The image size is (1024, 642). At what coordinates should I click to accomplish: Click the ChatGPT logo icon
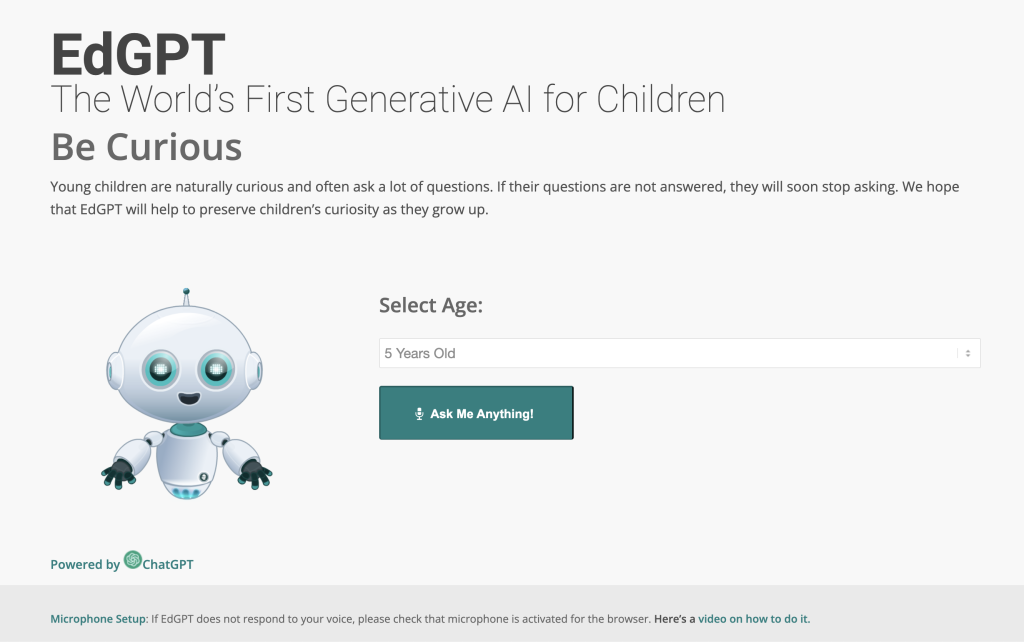click(x=133, y=560)
